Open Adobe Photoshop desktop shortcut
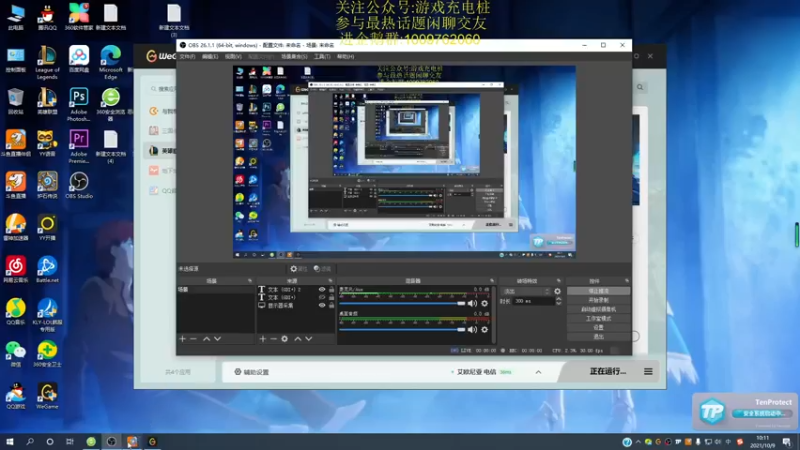The image size is (800, 450). tap(79, 105)
